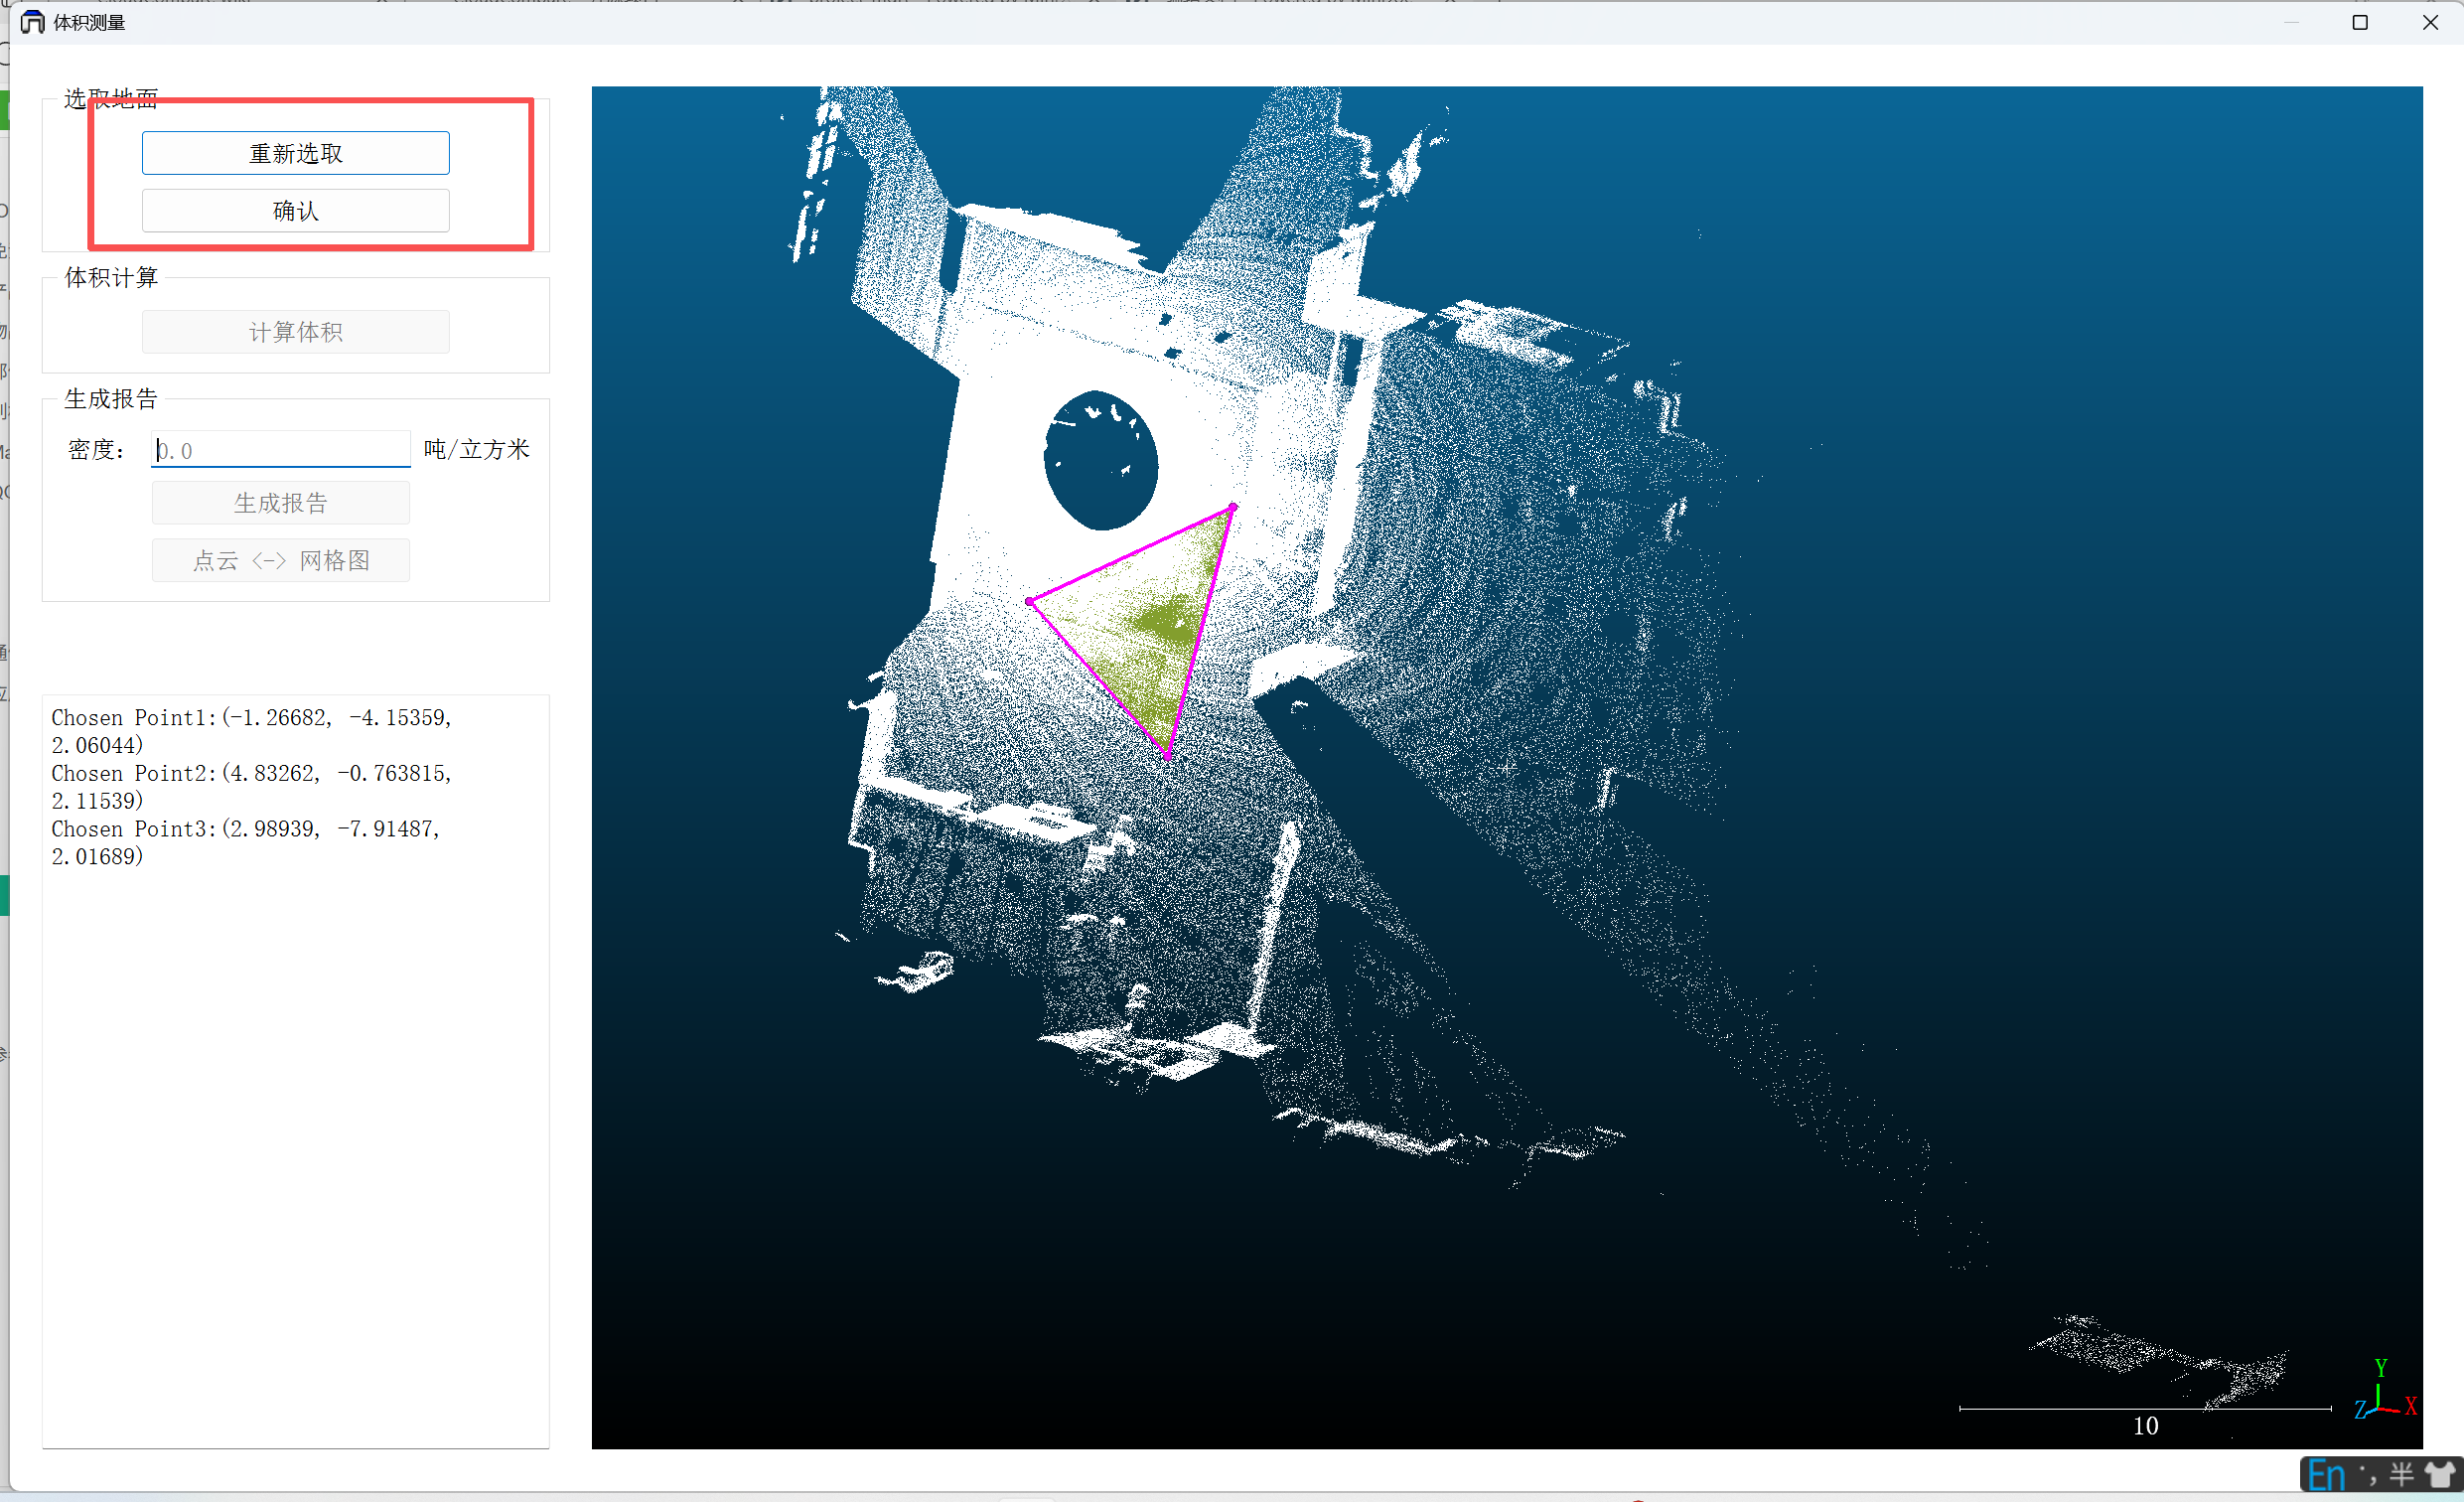This screenshot has height=1502, width=2464.
Task: Click the 半 half-width IME indicator
Action: tap(2402, 1475)
